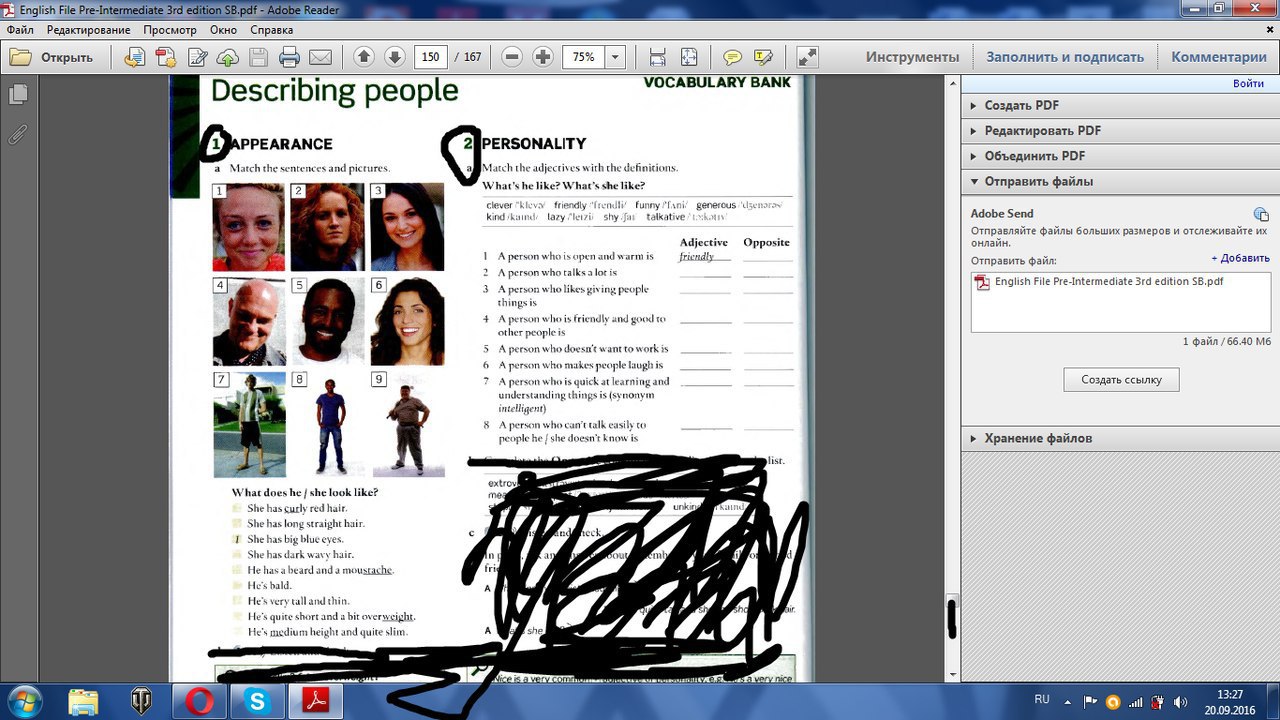The width and height of the screenshot is (1280, 720).
Task: Expand the Объединить PDF section
Action: point(1118,156)
